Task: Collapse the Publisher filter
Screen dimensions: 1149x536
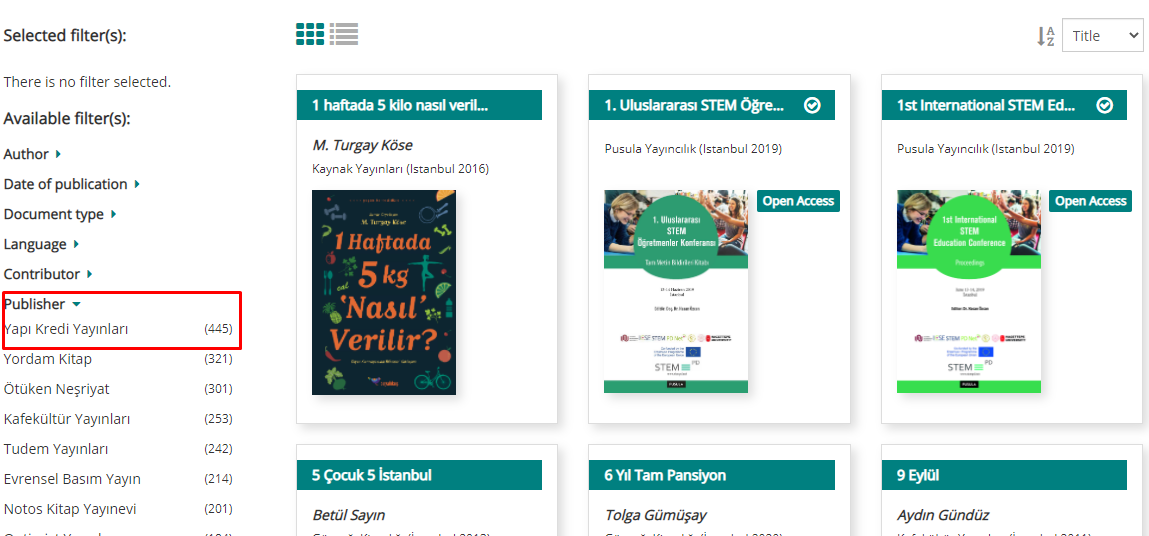Action: point(43,304)
